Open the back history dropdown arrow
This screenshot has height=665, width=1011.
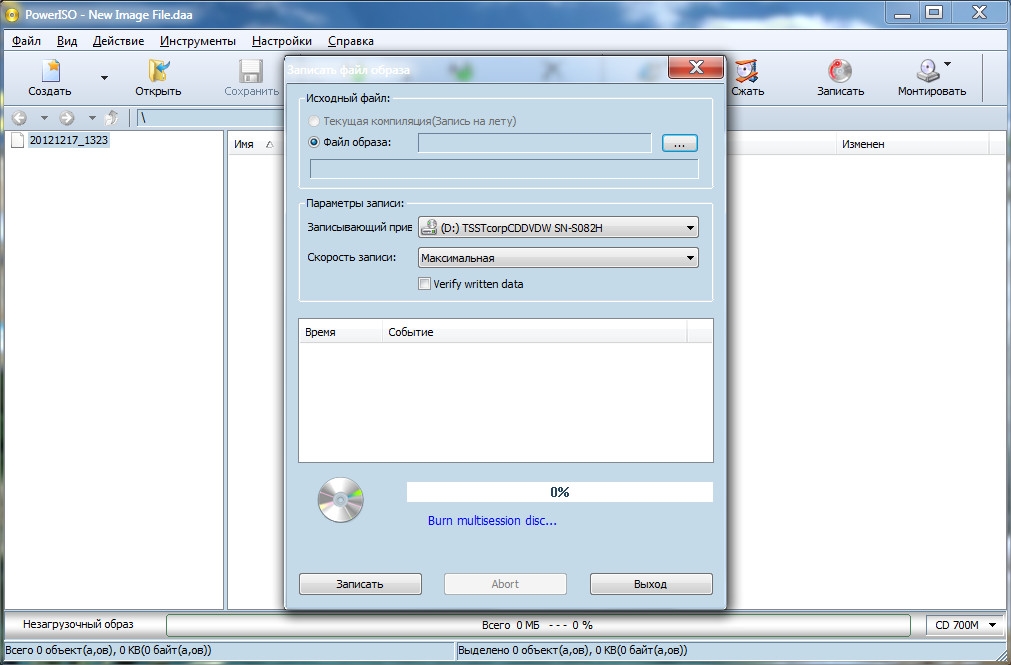tap(44, 117)
